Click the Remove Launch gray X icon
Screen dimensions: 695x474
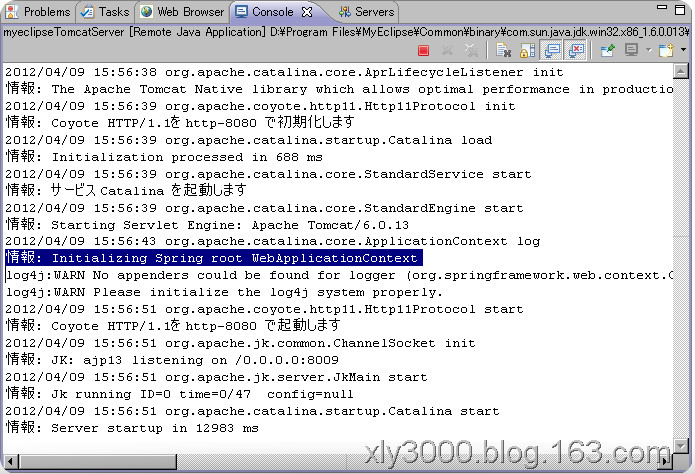coord(447,51)
